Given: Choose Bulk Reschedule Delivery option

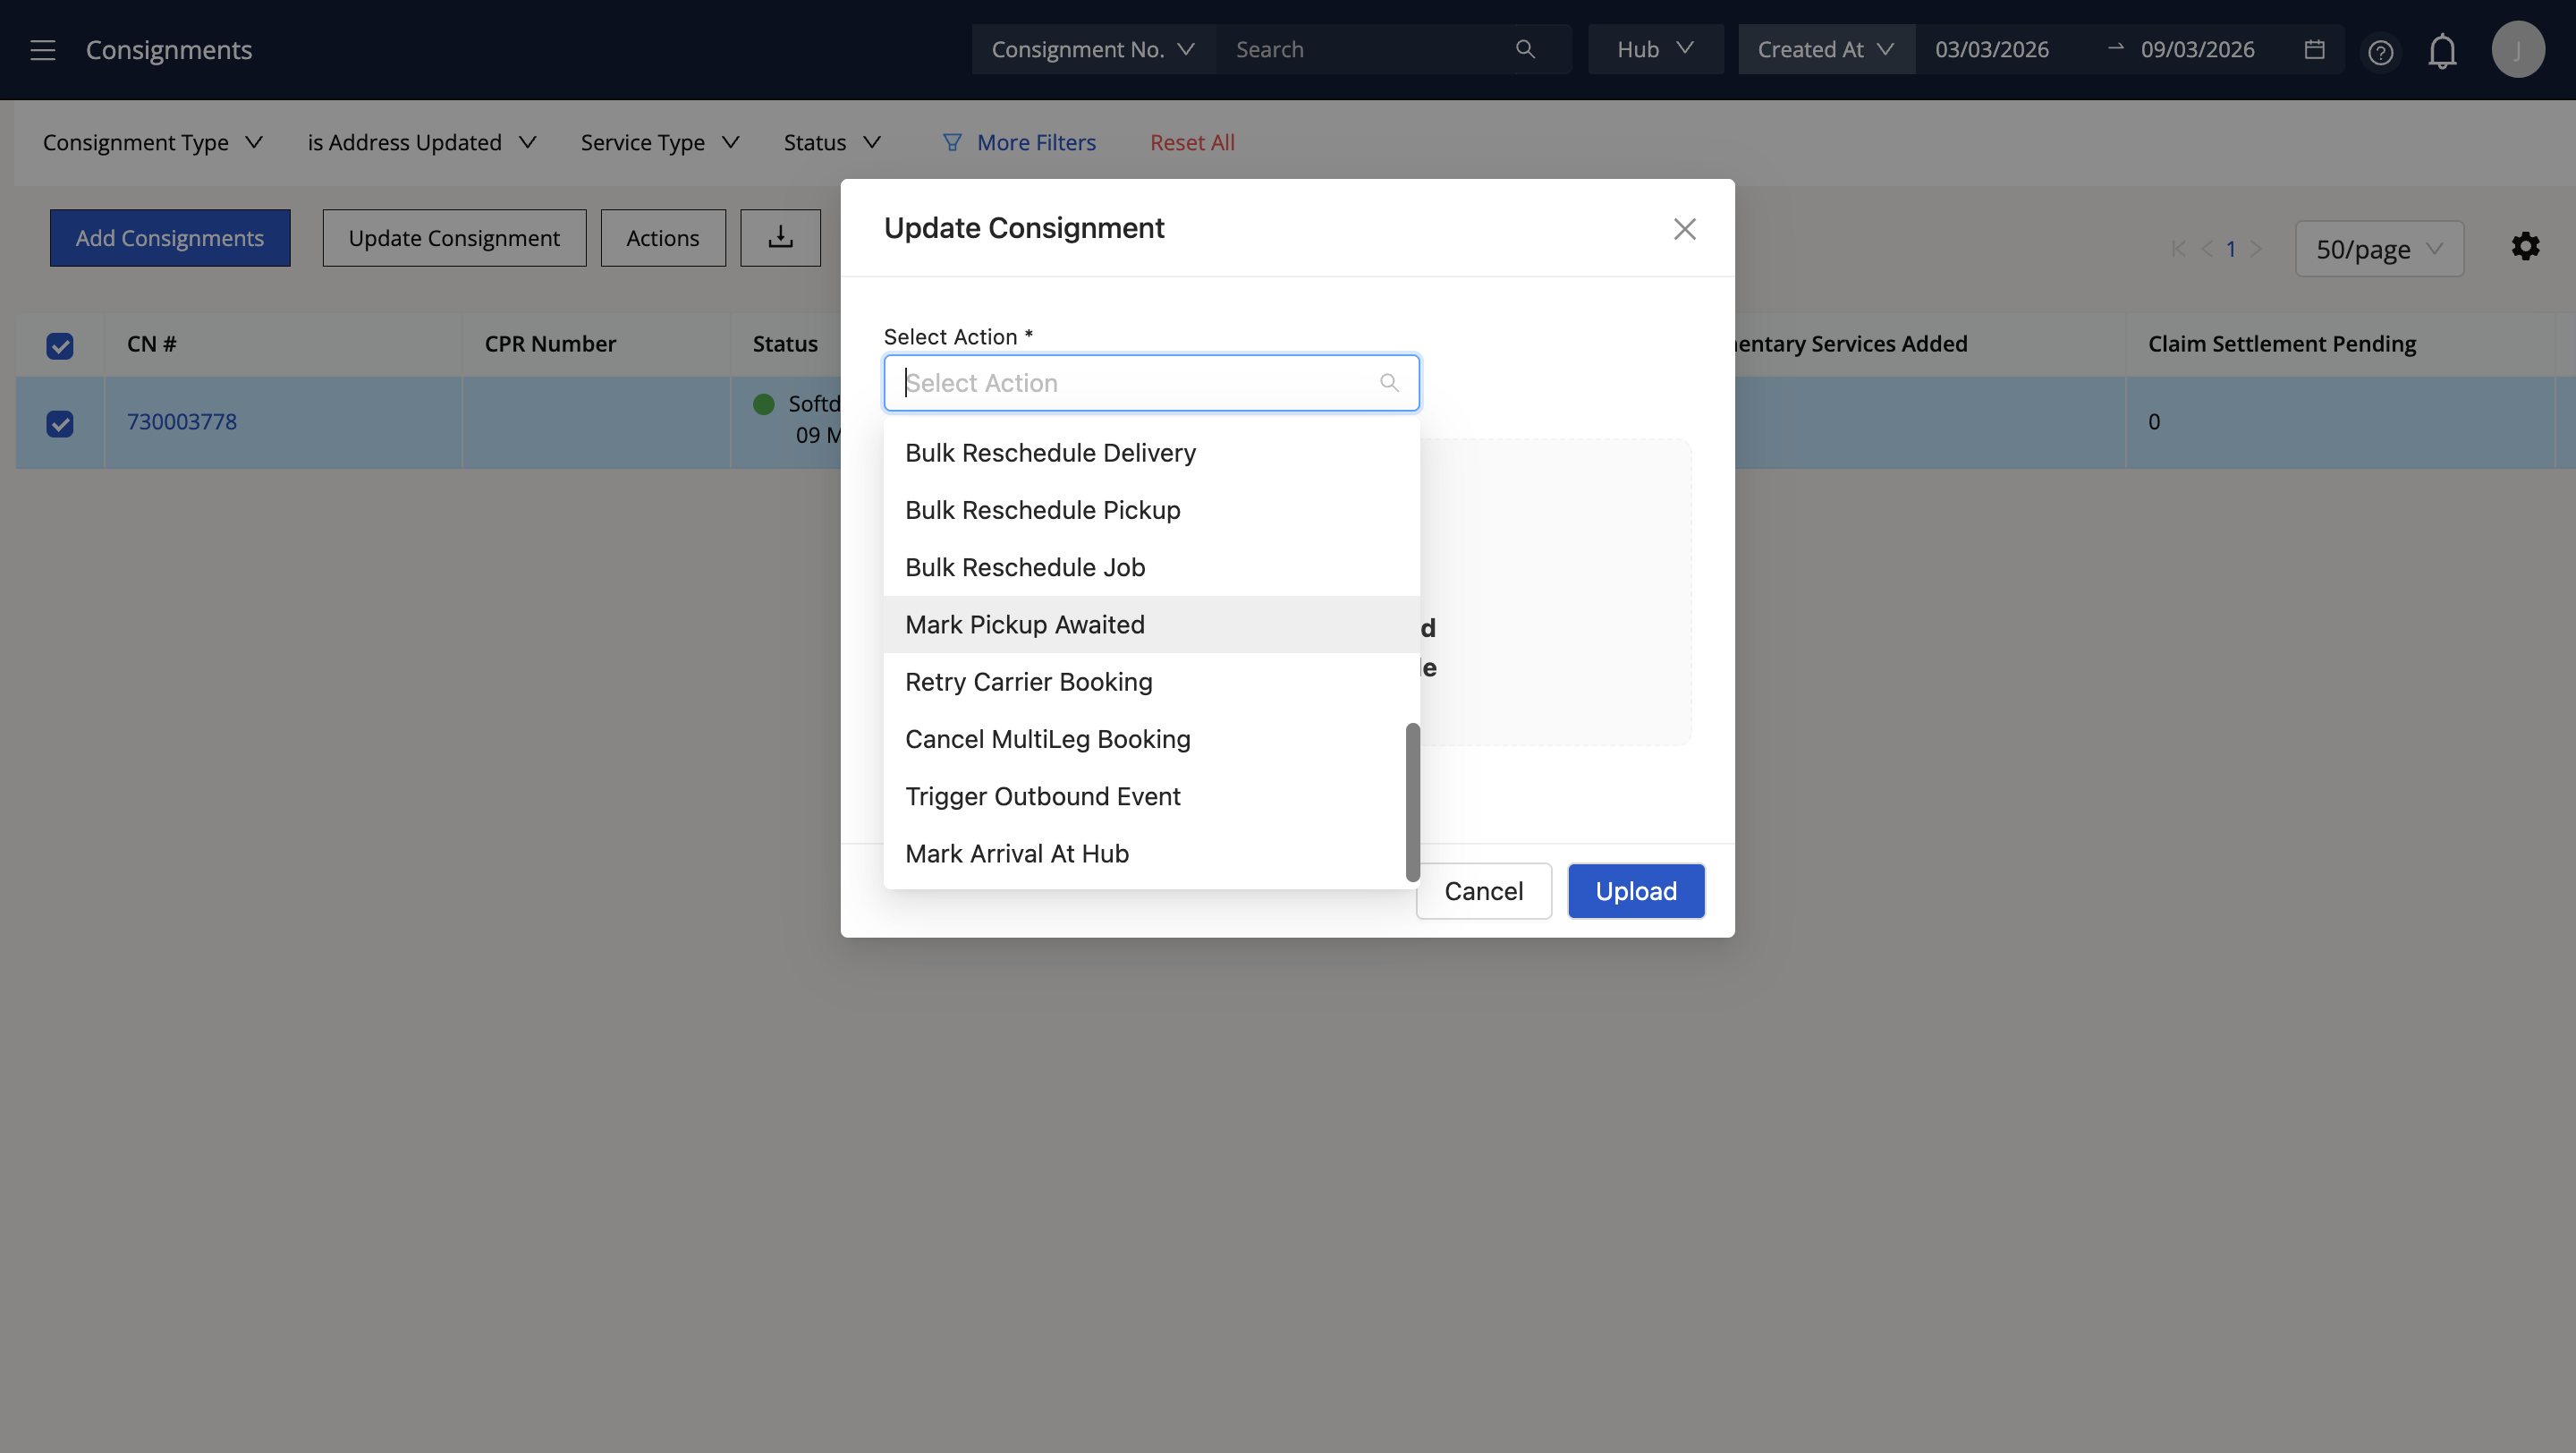Looking at the screenshot, I should (x=1050, y=453).
